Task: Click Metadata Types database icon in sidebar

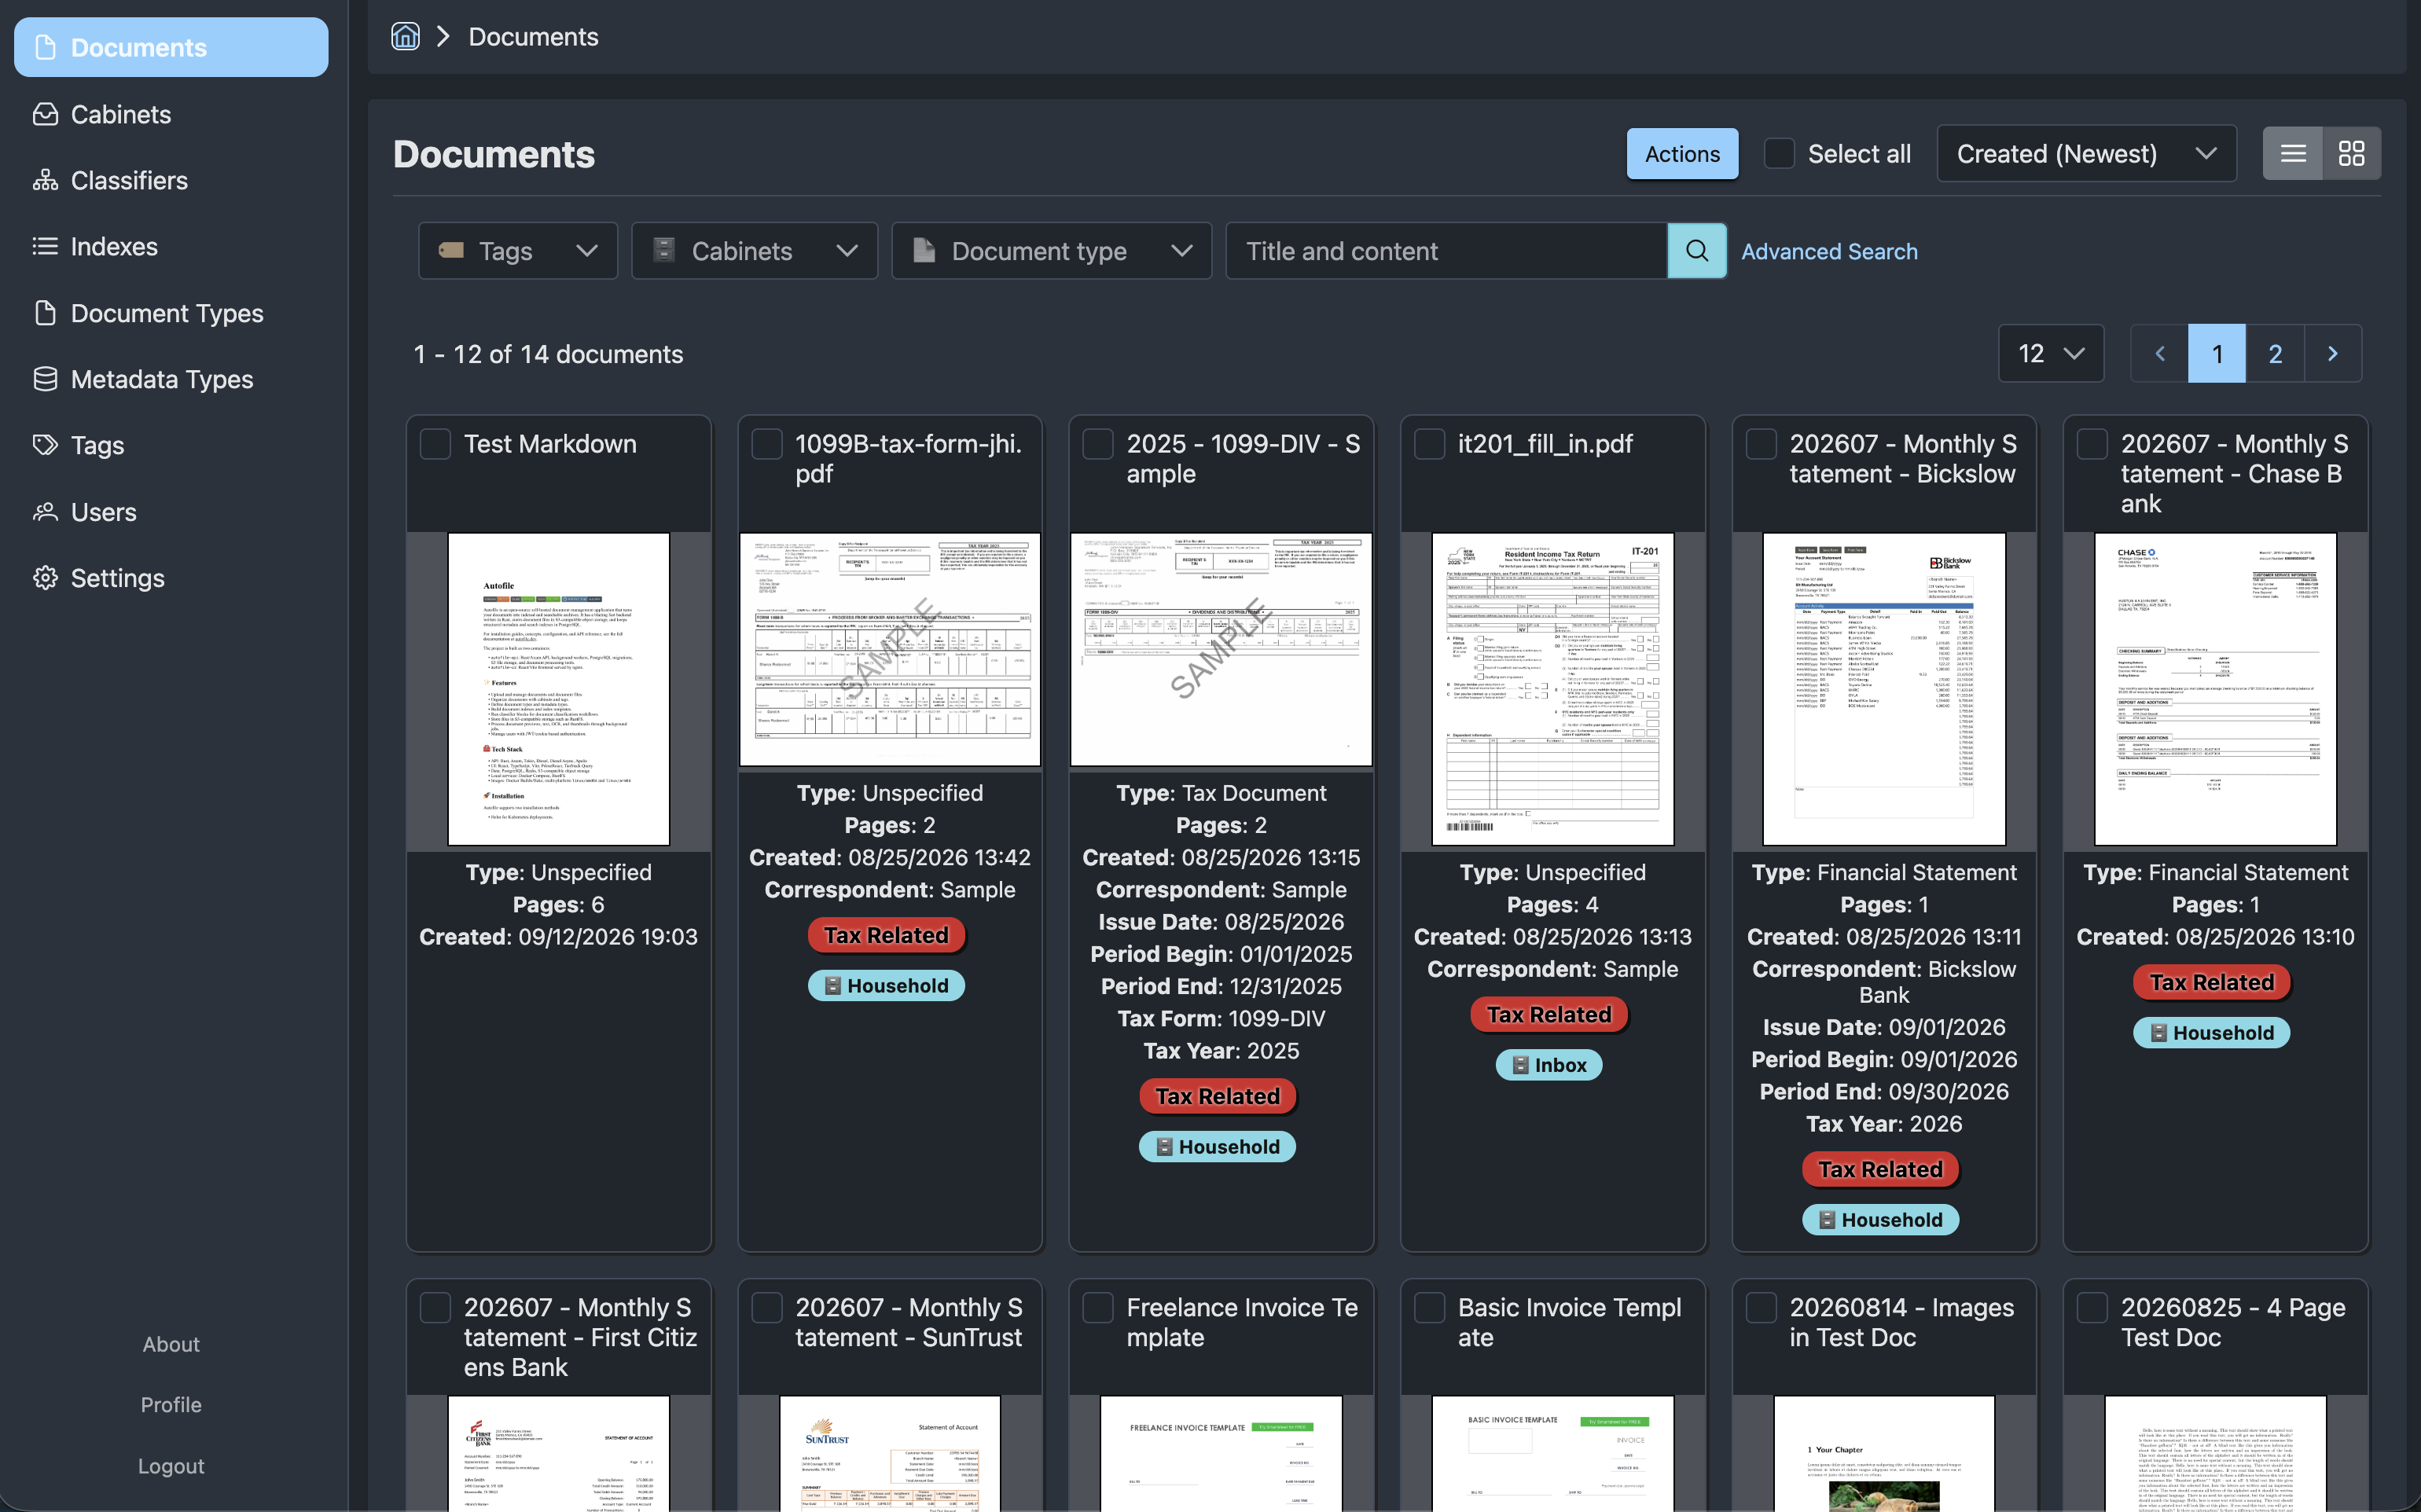Action: (45, 379)
